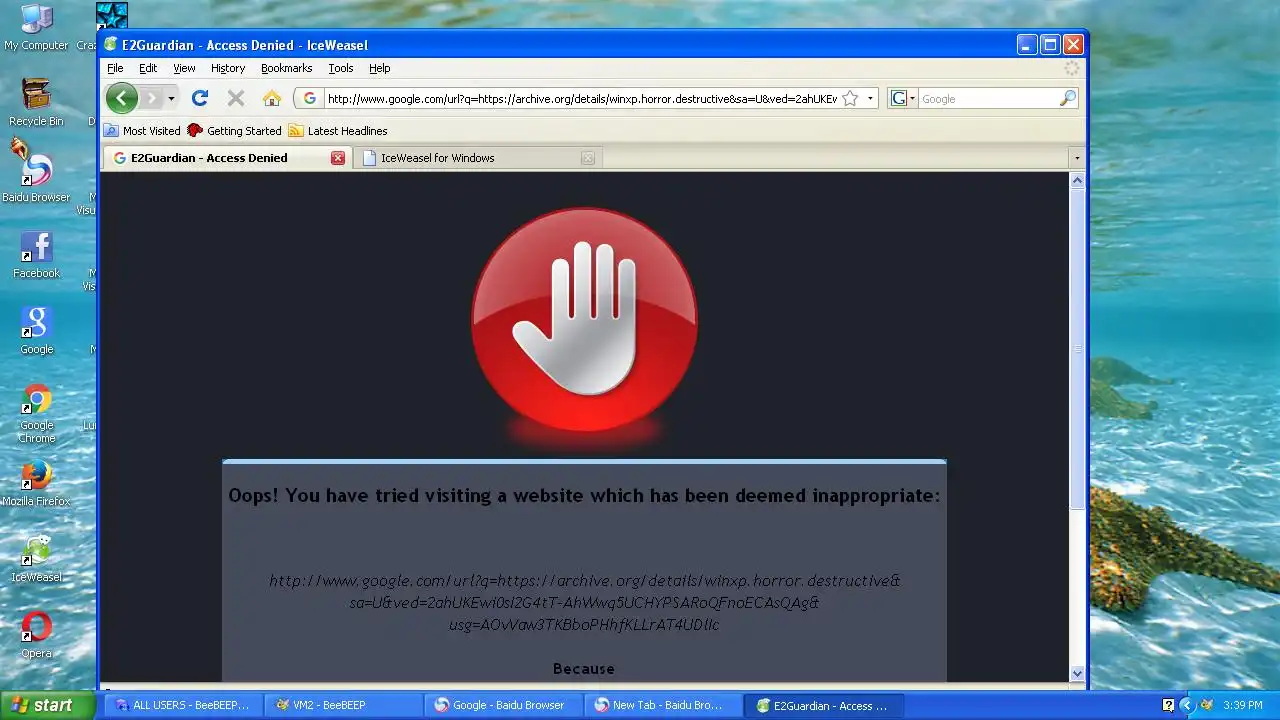This screenshot has height=720, width=1280.
Task: Select the Facebook desktop shortcut
Action: tap(36, 255)
